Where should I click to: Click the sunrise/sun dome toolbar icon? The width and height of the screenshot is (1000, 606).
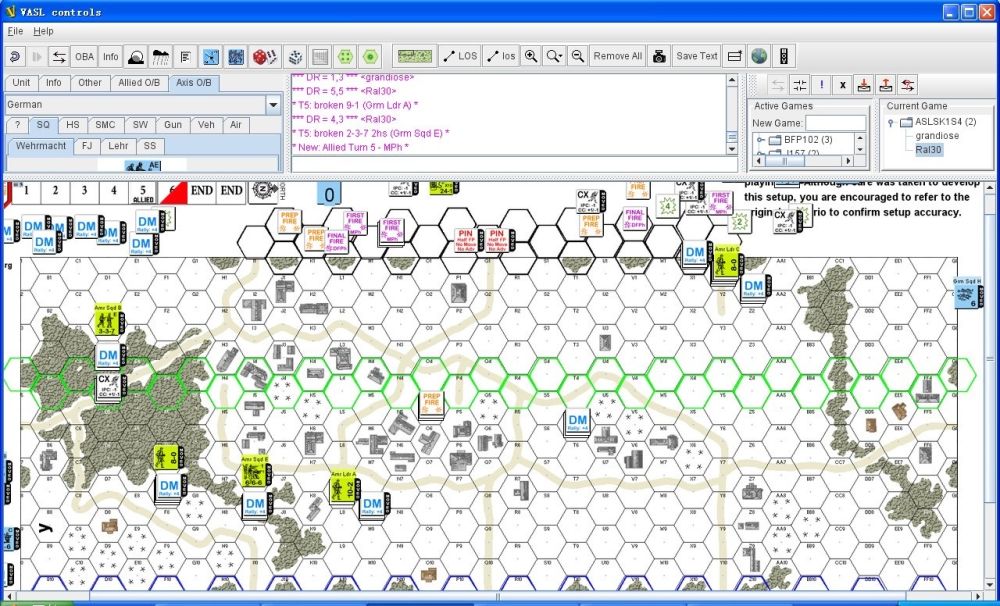(135, 56)
